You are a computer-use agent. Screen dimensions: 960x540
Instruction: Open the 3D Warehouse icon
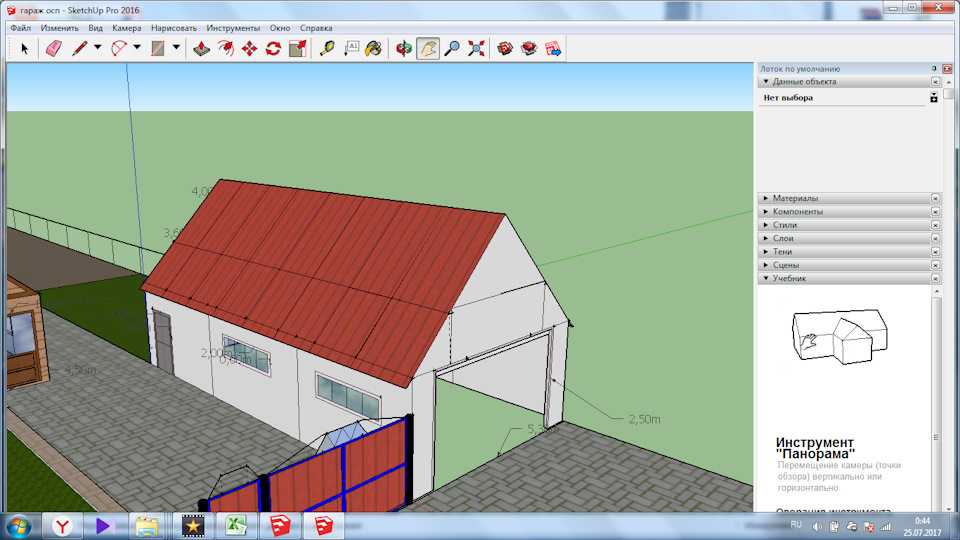pyautogui.click(x=505, y=48)
